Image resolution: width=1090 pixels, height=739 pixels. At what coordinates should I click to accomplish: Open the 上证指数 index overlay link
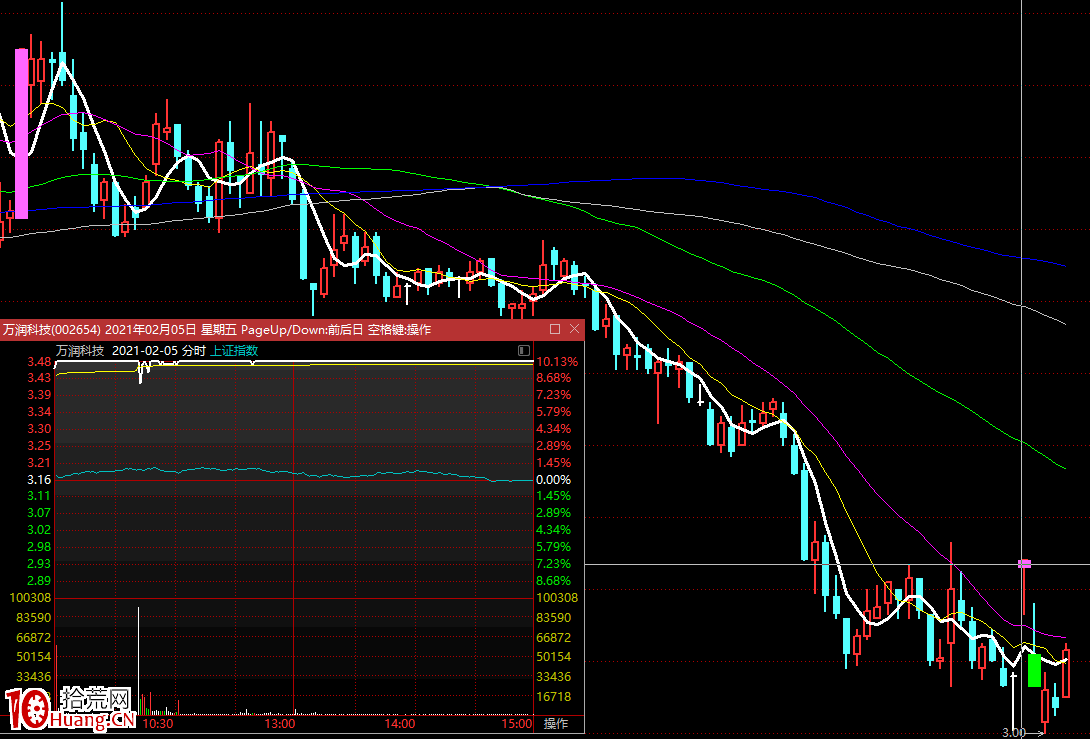click(x=234, y=351)
